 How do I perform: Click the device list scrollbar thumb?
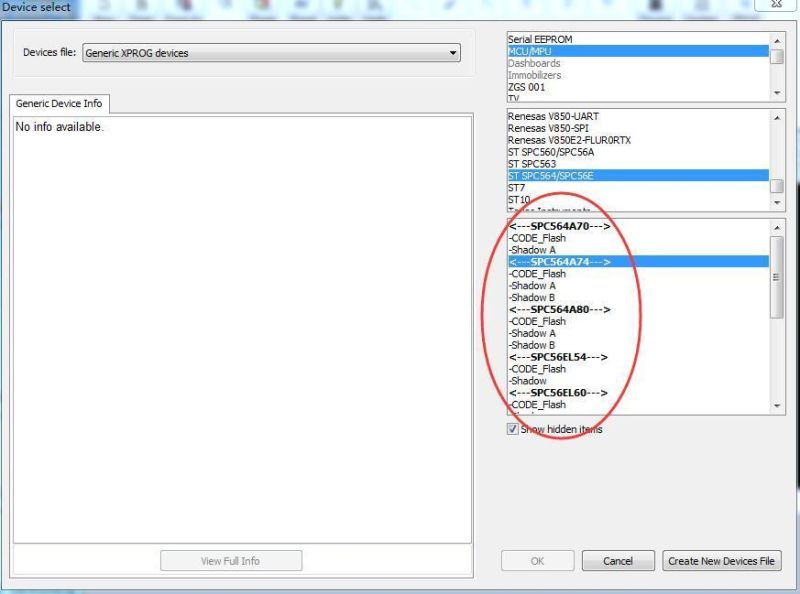pyautogui.click(x=777, y=277)
